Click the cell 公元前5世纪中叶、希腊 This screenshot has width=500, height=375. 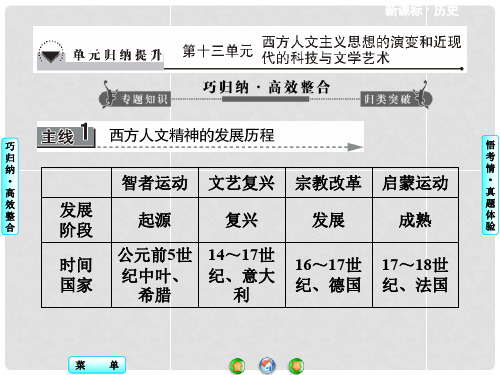(x=155, y=275)
